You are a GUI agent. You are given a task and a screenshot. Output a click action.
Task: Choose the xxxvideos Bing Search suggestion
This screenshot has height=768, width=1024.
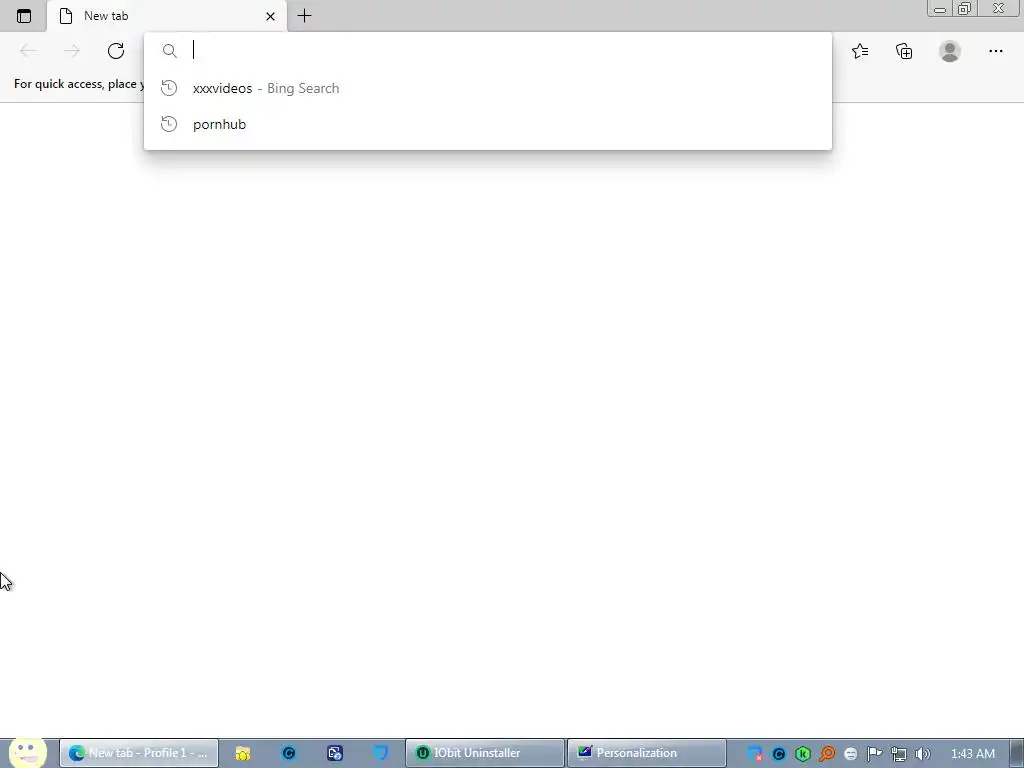tap(487, 88)
